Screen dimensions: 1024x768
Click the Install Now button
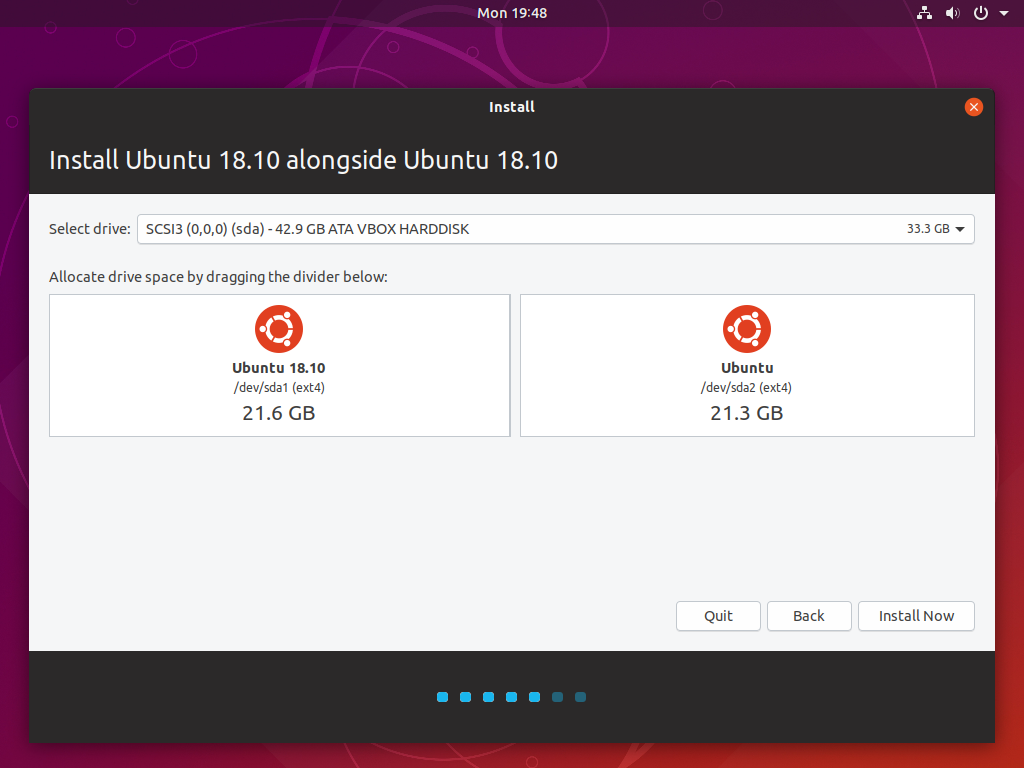916,616
